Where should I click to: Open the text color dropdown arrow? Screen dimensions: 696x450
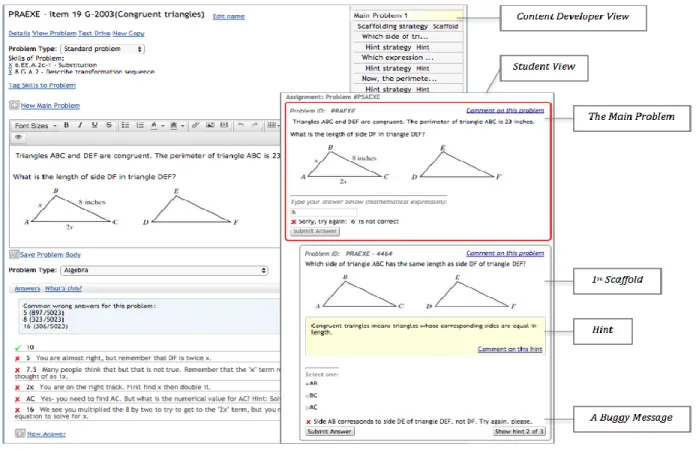tap(162, 126)
